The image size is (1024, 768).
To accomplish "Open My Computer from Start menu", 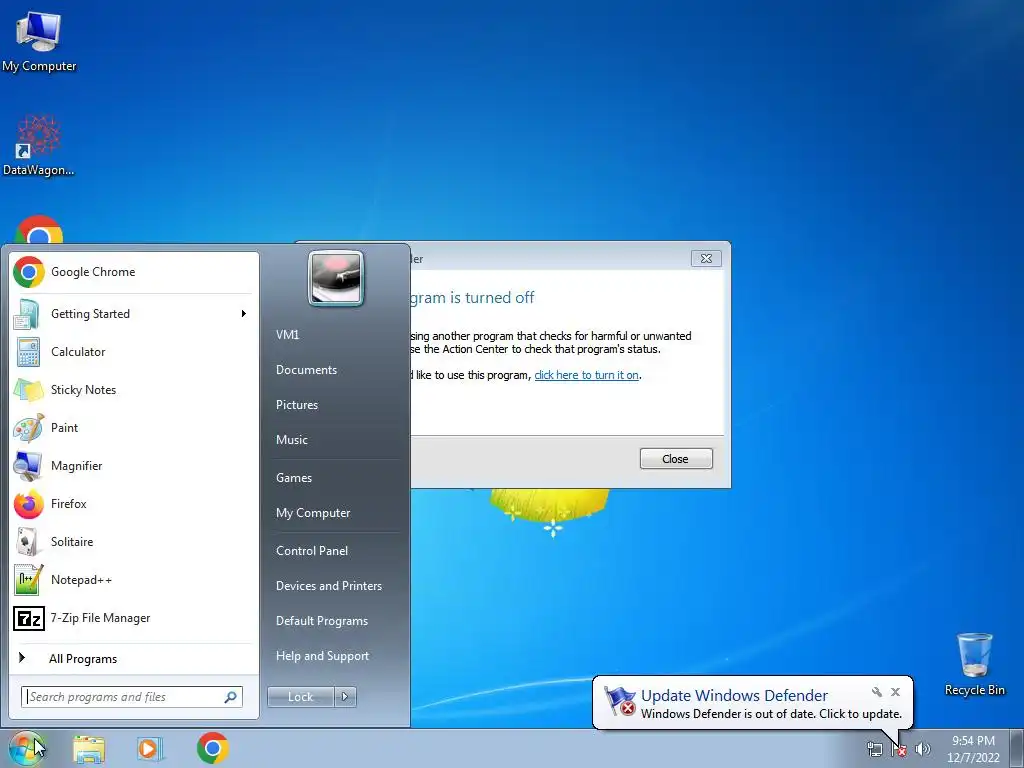I will [313, 513].
